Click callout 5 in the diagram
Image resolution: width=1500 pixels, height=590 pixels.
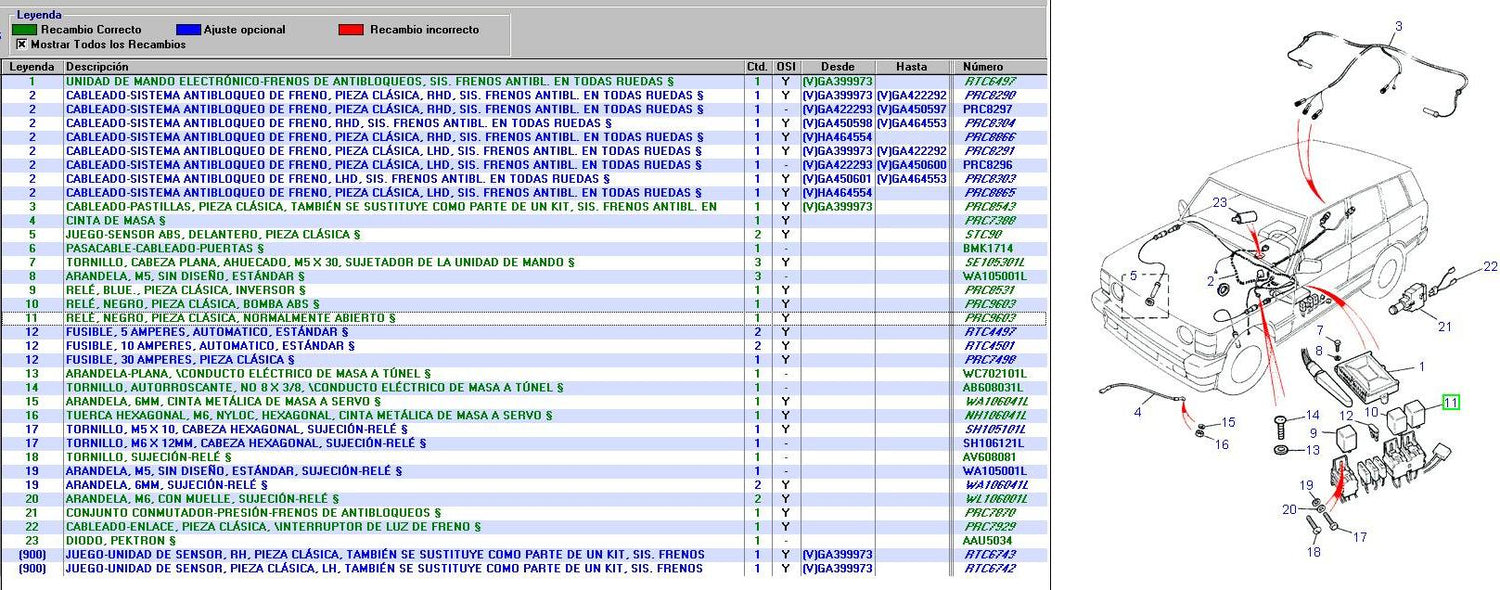click(x=1134, y=275)
